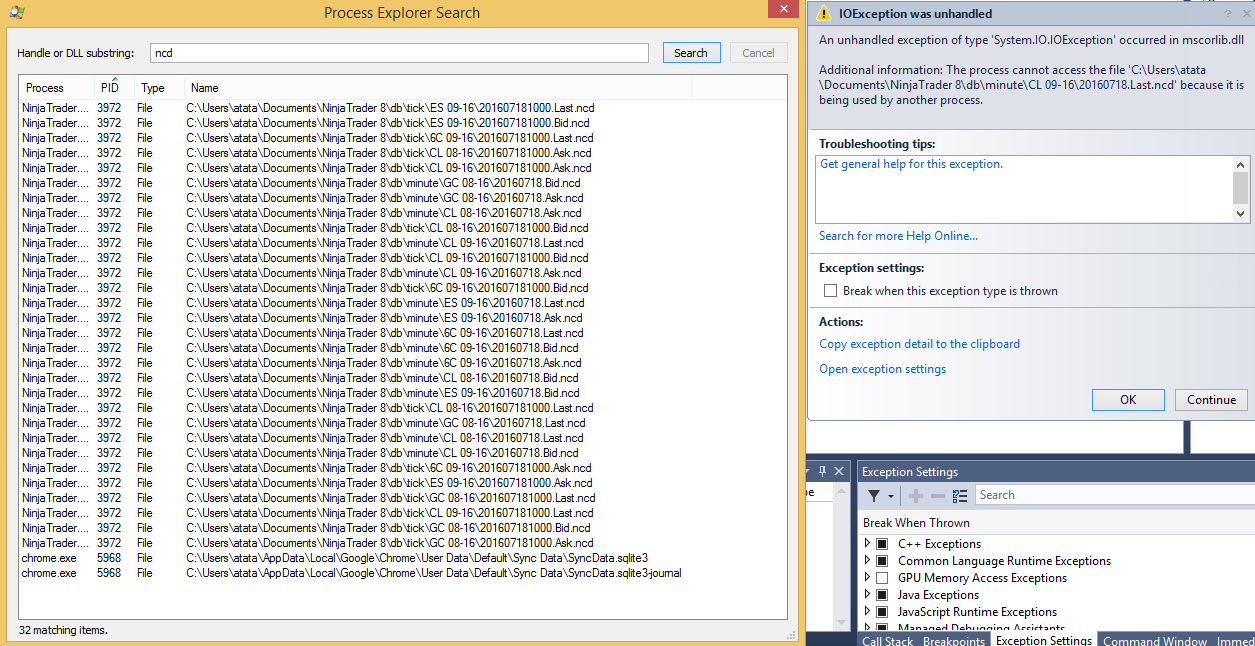Toggle JavaScript Runtime Exceptions checkbox
Screen dimensions: 1255x646
point(882,612)
